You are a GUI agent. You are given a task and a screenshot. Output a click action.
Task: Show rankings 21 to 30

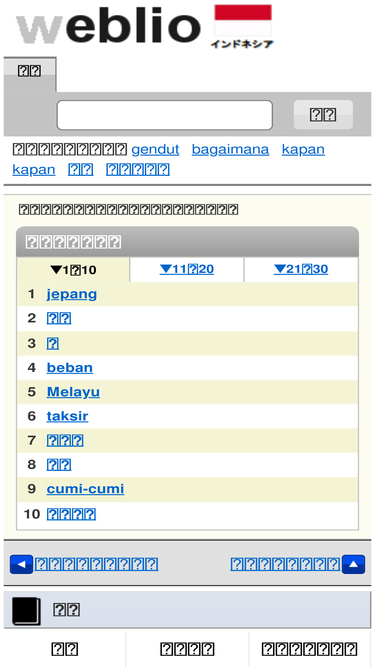tap(301, 269)
